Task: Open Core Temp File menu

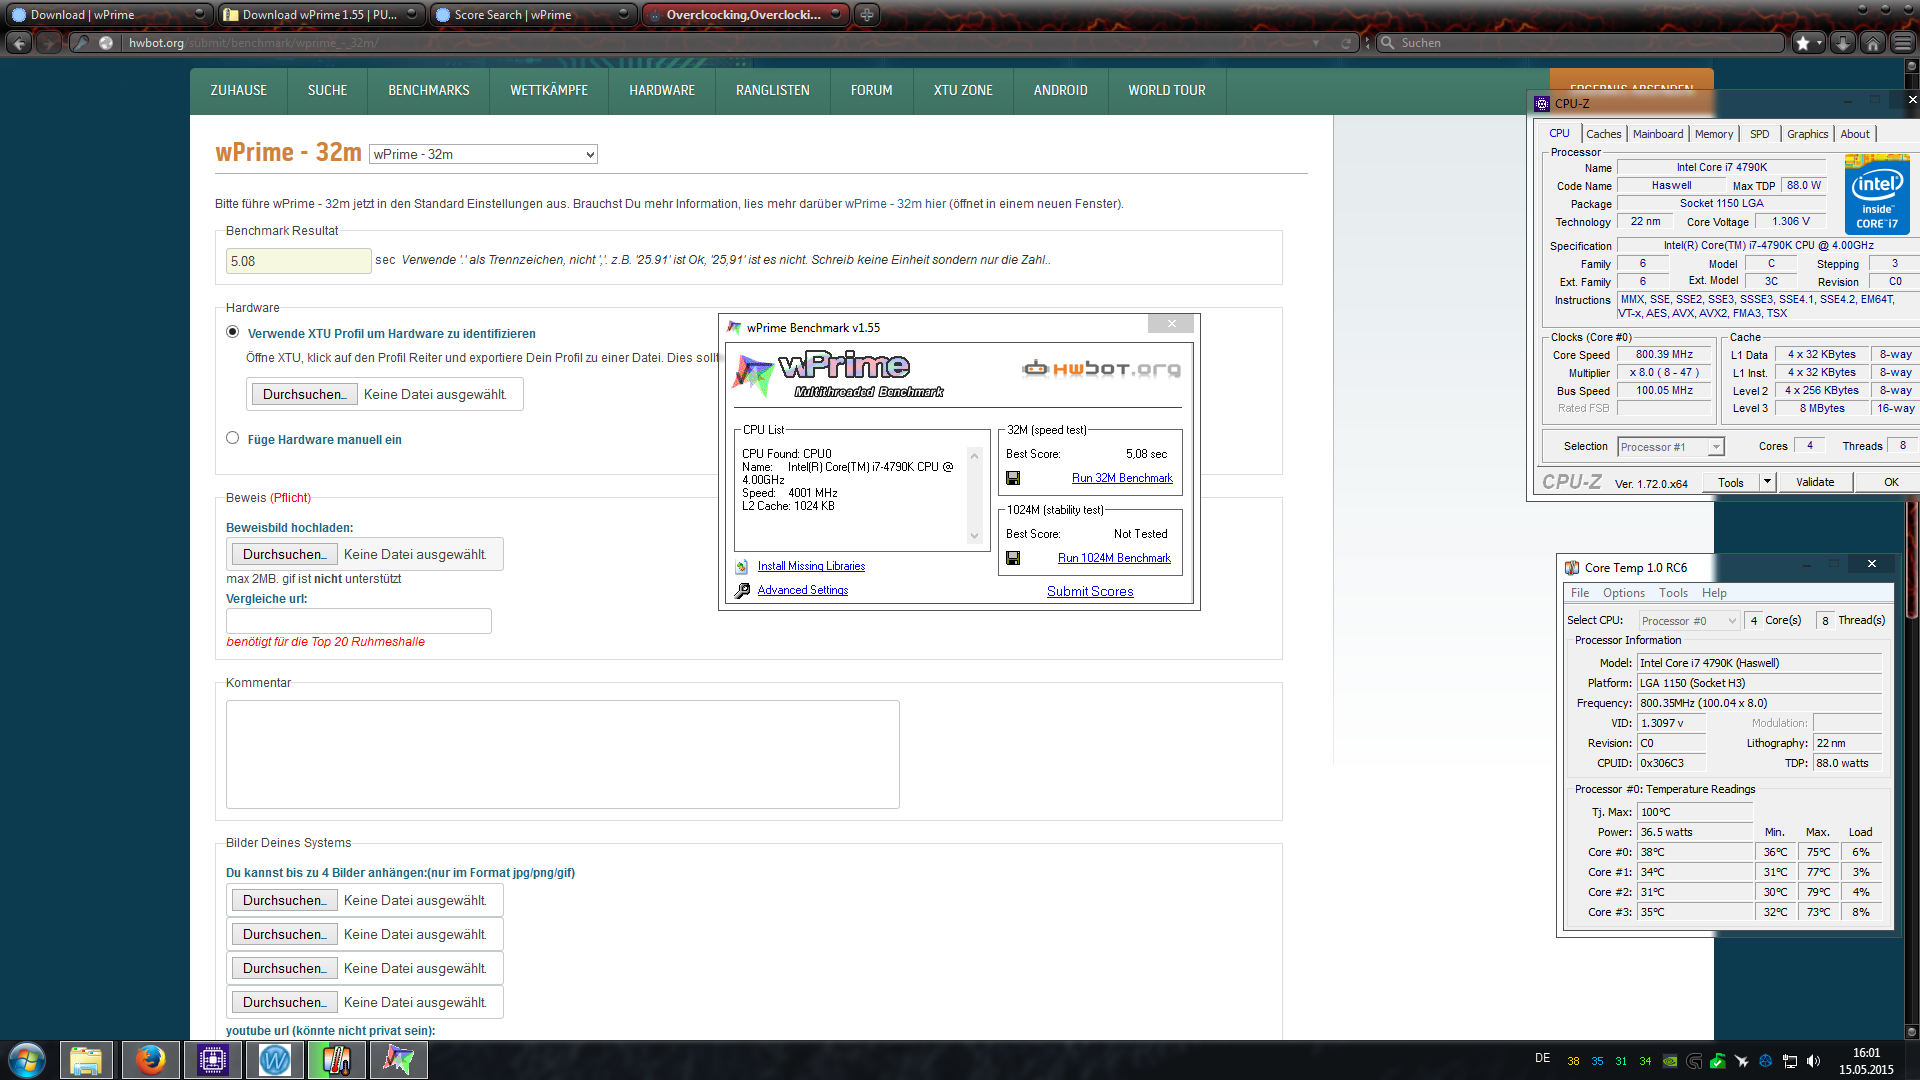Action: click(x=1580, y=593)
